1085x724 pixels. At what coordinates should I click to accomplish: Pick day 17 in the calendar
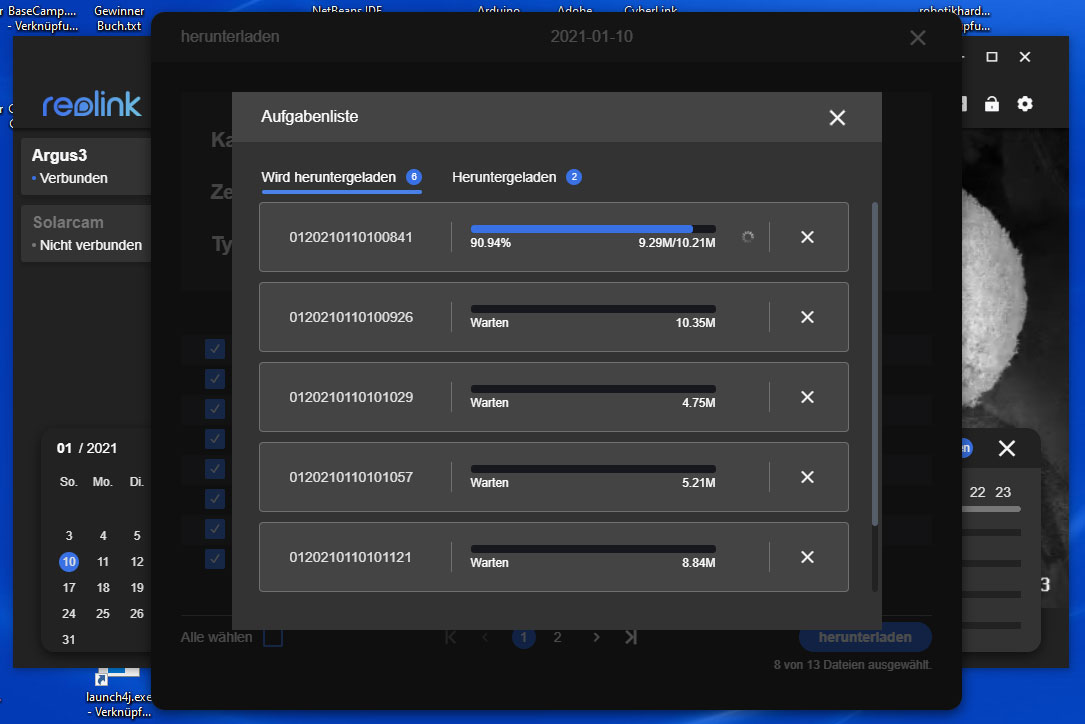69,588
